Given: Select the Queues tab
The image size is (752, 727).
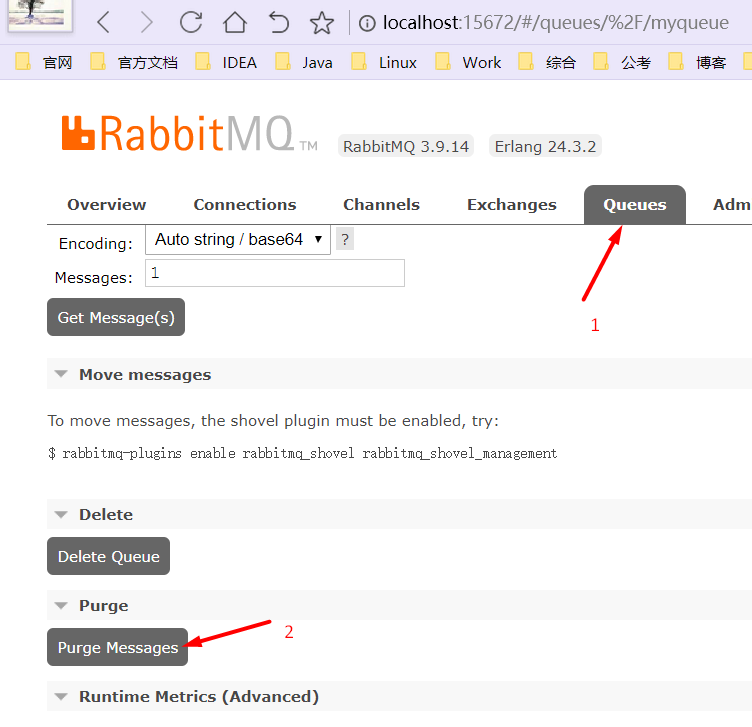Looking at the screenshot, I should pos(634,205).
